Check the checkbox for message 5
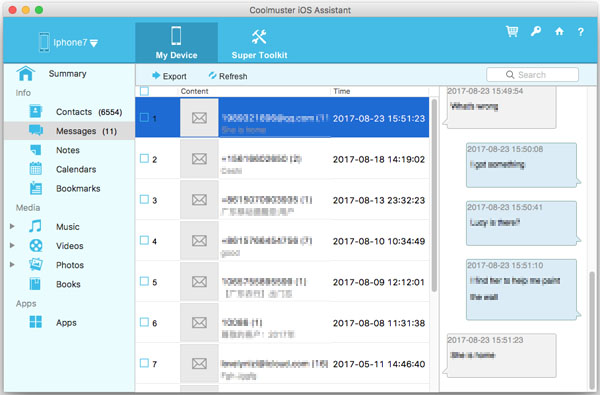Viewport: 600px width, 395px height. 144,281
